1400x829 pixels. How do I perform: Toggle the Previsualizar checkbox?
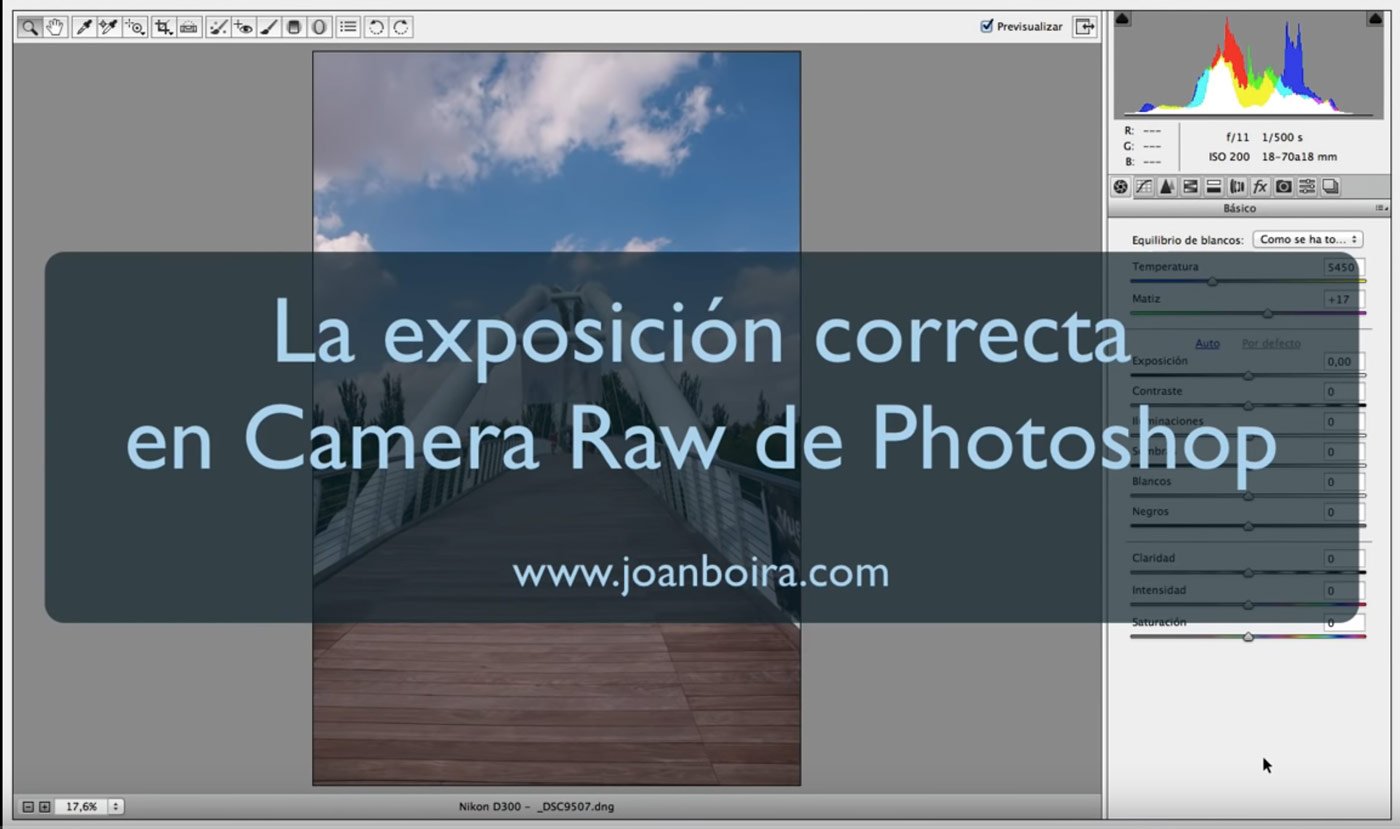point(987,26)
